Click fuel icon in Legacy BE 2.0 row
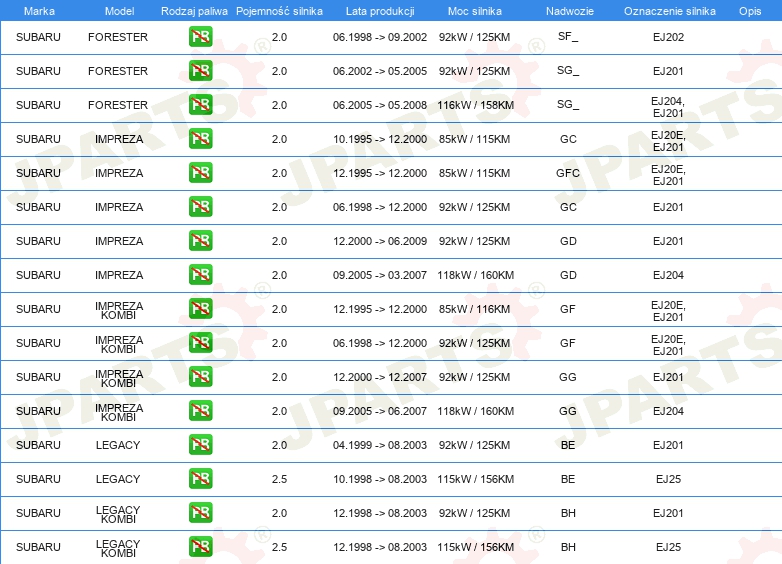The height and width of the screenshot is (564, 782). click(200, 444)
